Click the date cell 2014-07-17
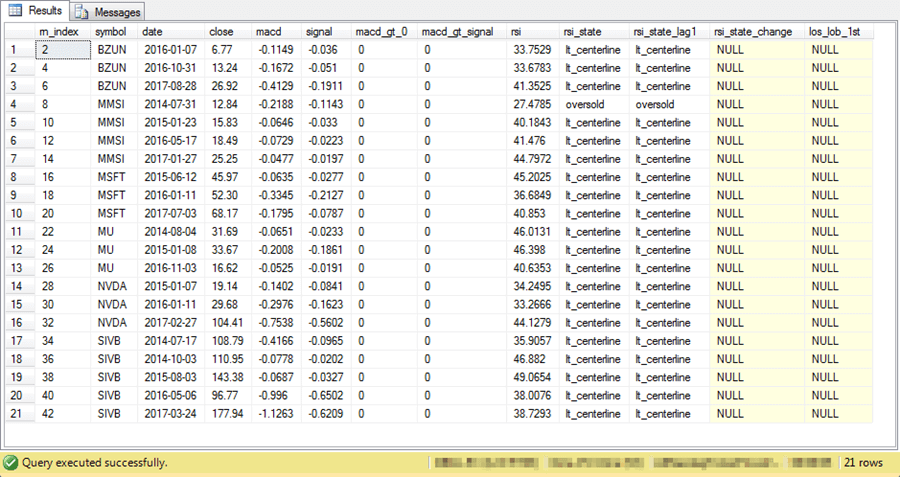This screenshot has height=477, width=900. click(x=169, y=341)
